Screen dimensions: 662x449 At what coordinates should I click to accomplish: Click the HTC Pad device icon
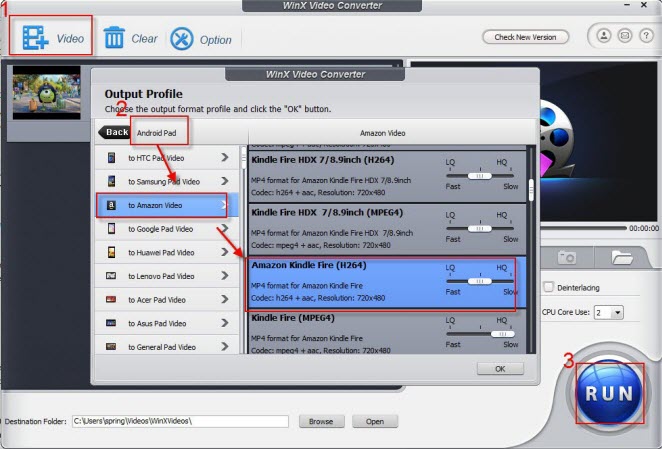[111, 158]
